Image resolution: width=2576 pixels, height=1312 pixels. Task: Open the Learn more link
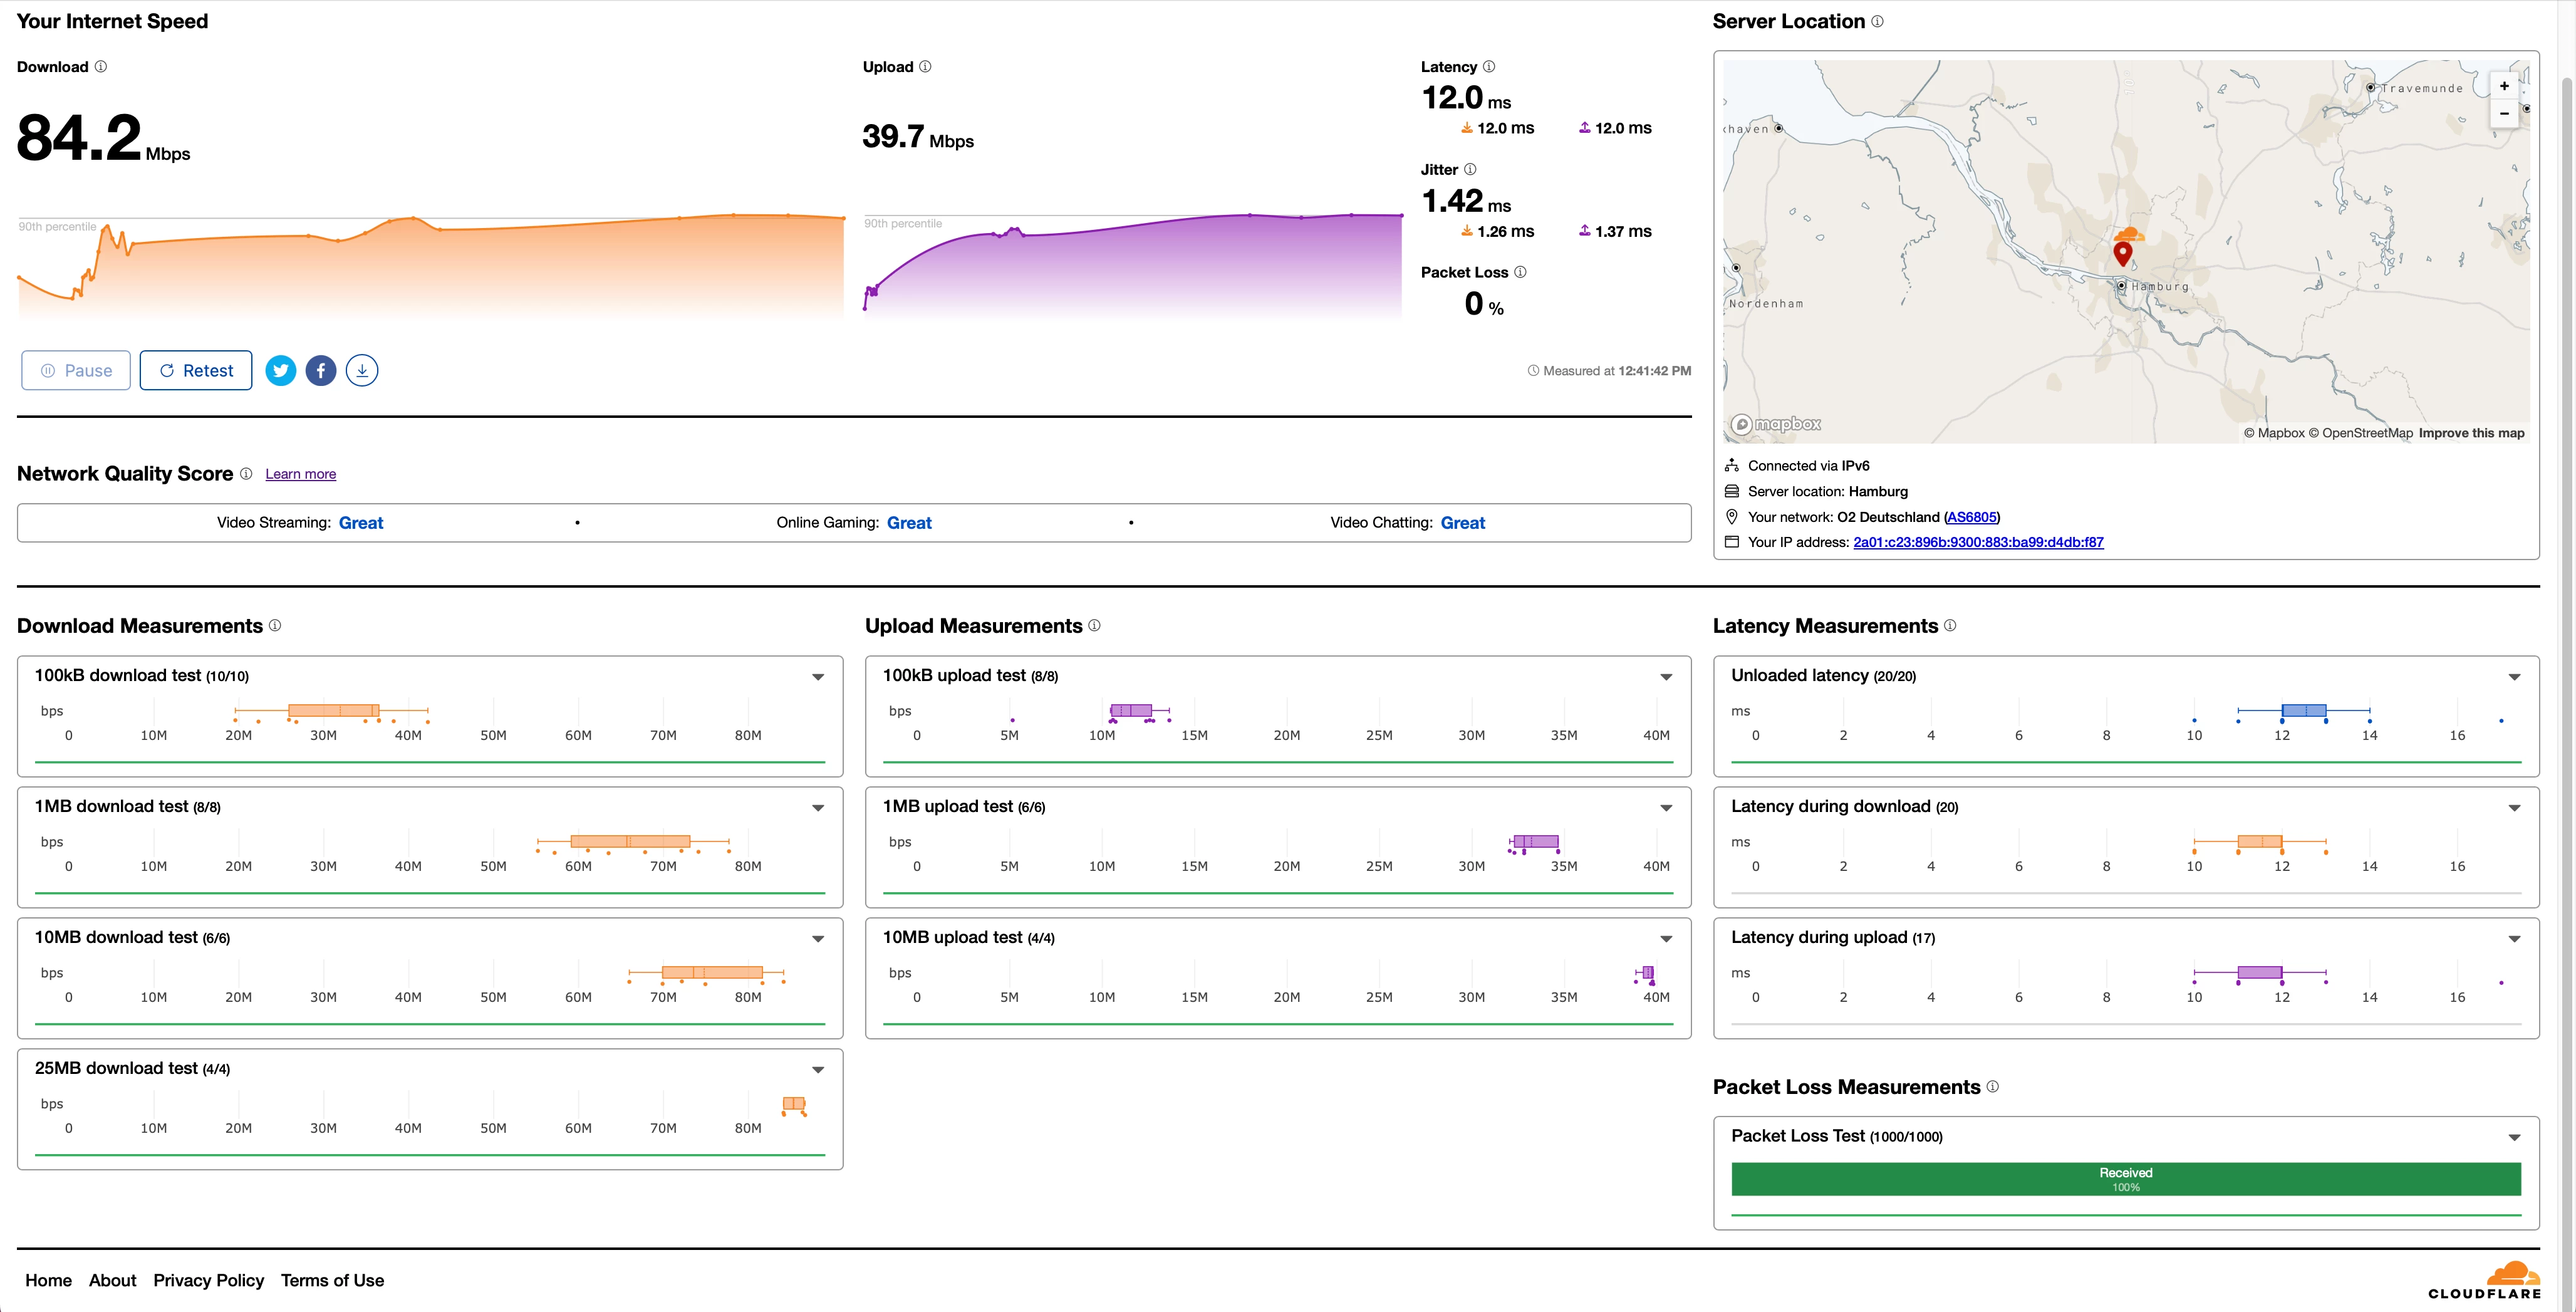click(x=300, y=474)
